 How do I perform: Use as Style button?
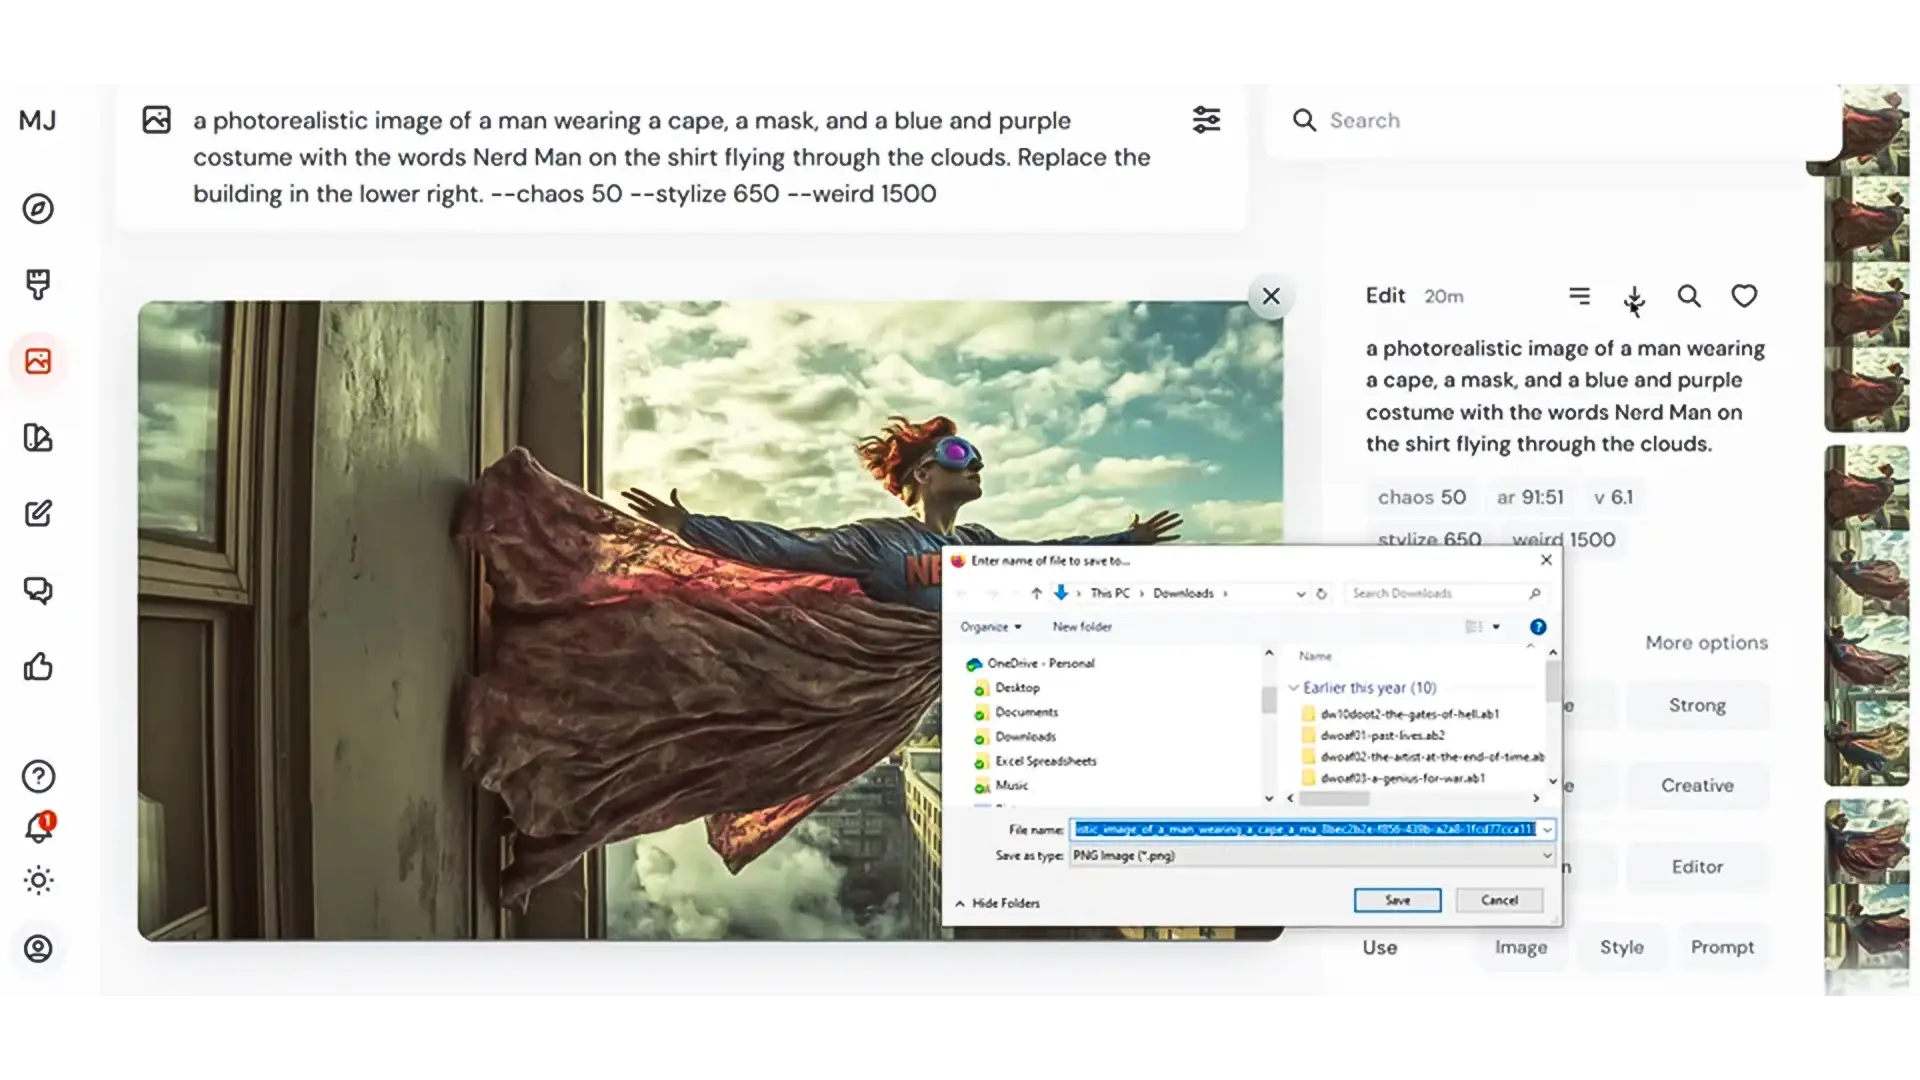coord(1621,947)
